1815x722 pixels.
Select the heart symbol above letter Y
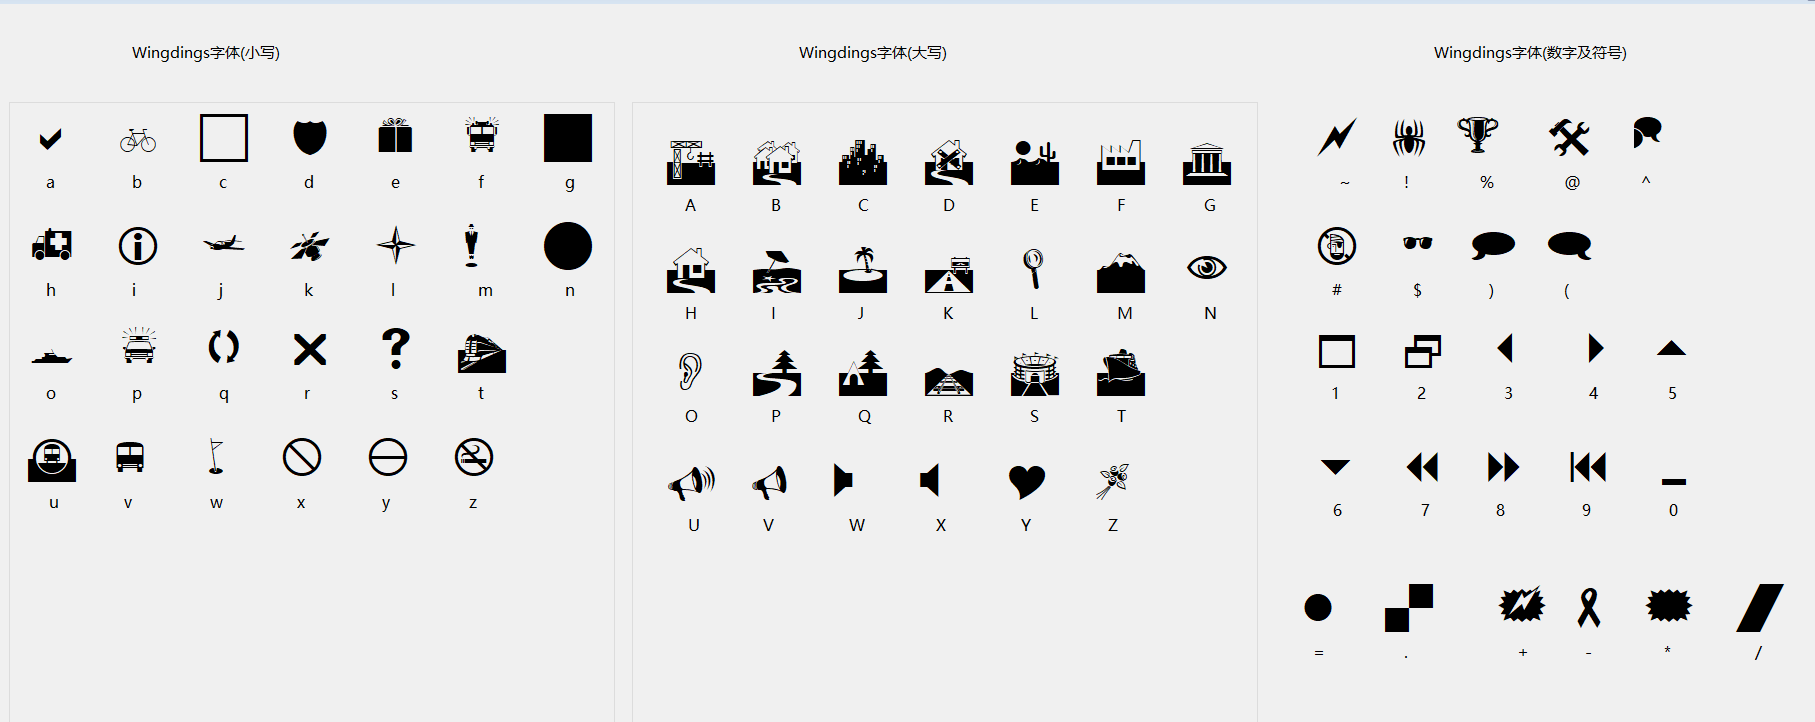1027,482
